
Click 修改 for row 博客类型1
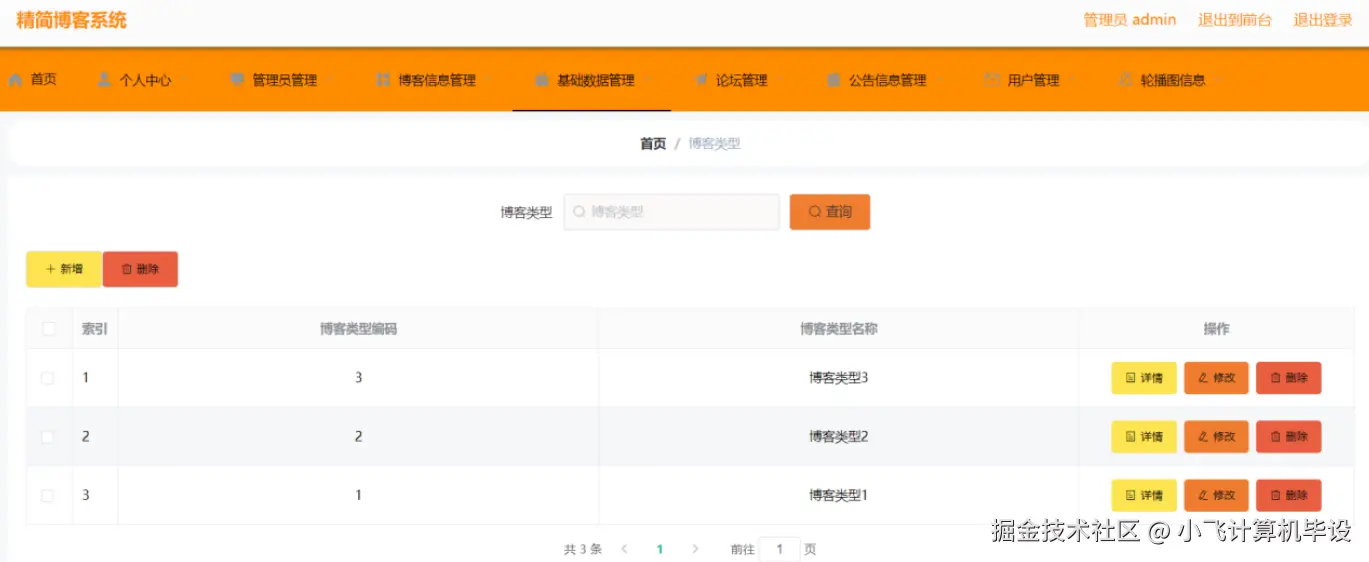point(1217,496)
